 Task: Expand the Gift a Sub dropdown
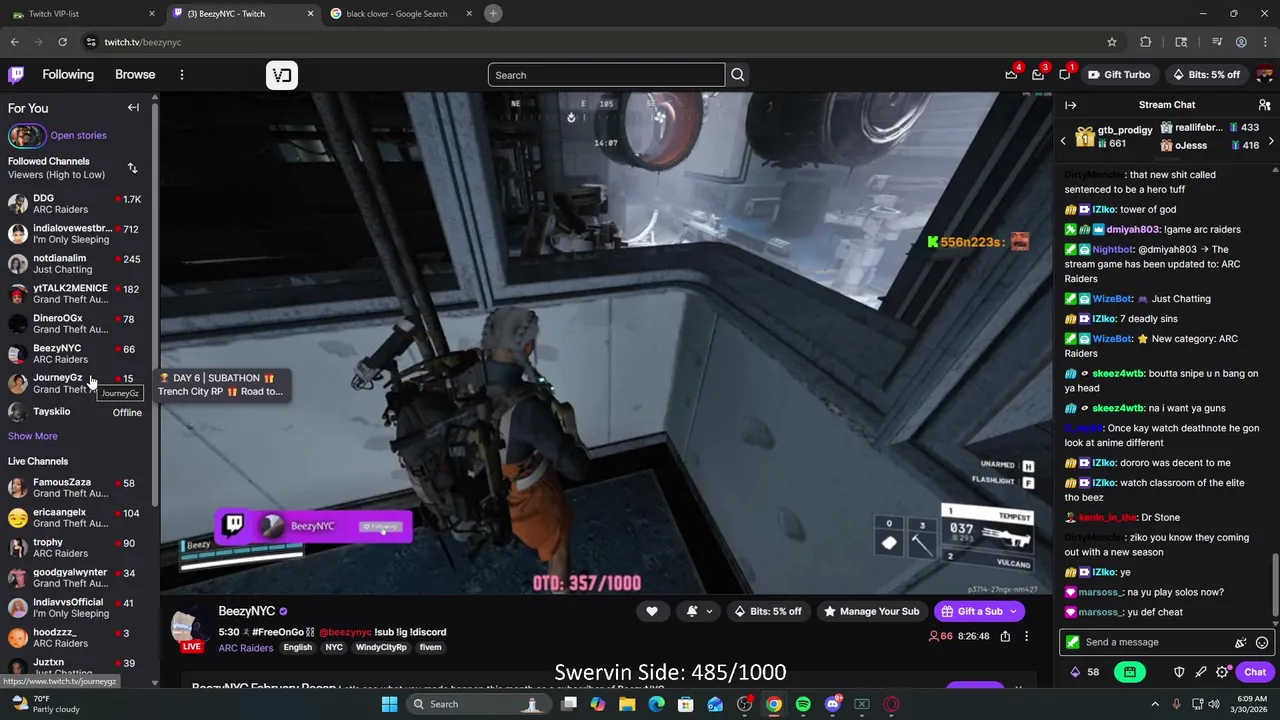click(1013, 611)
